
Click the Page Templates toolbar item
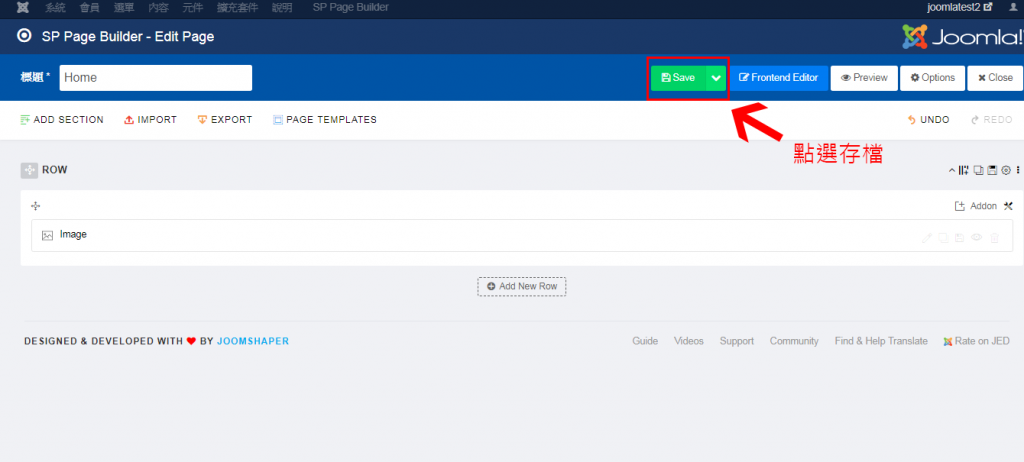(324, 120)
